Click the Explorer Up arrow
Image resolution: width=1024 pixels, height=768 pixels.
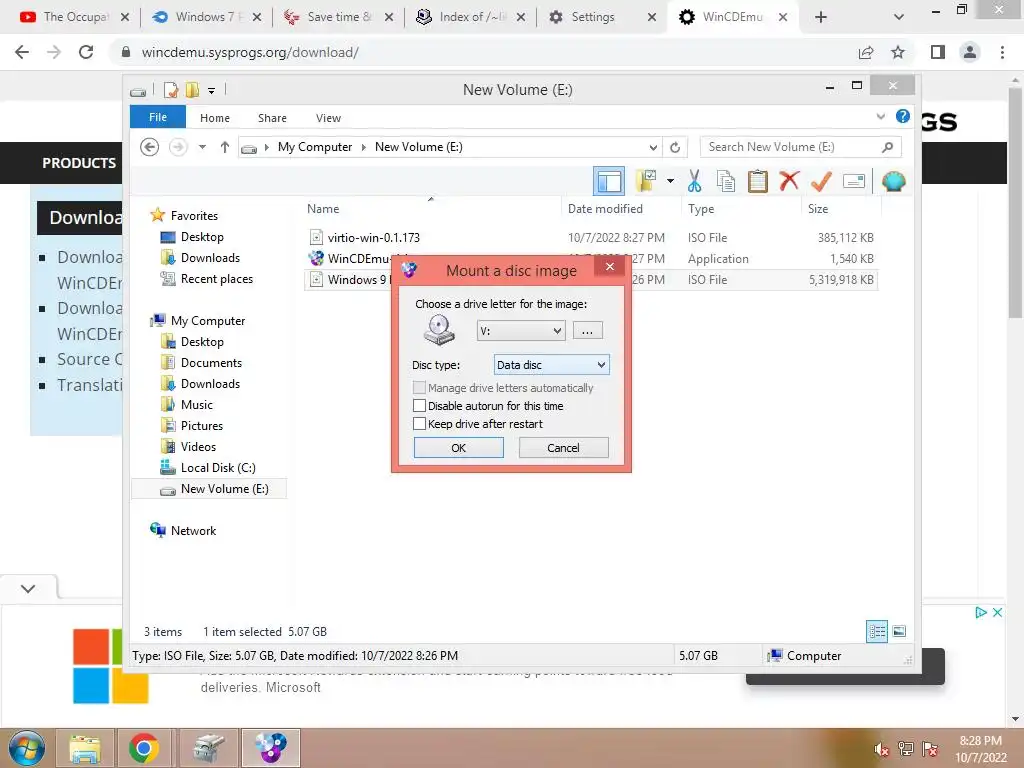pos(225,147)
